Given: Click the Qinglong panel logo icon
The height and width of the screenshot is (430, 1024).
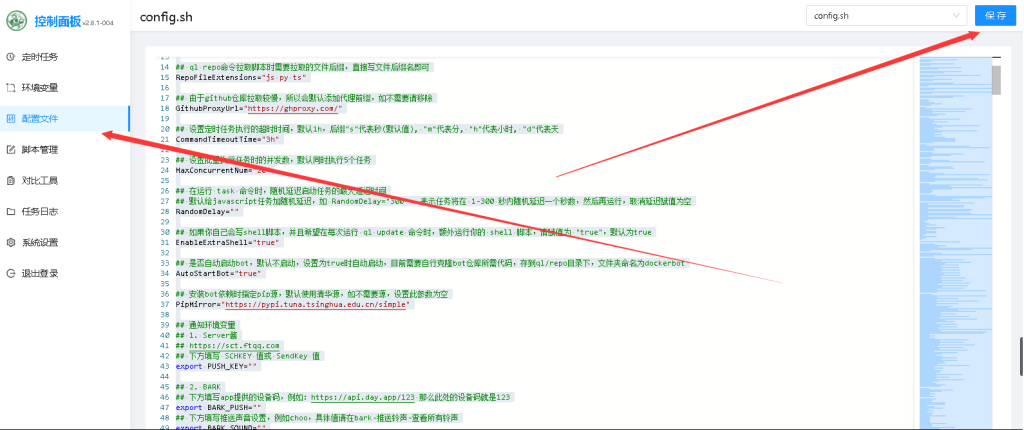Looking at the screenshot, I should pos(16,20).
